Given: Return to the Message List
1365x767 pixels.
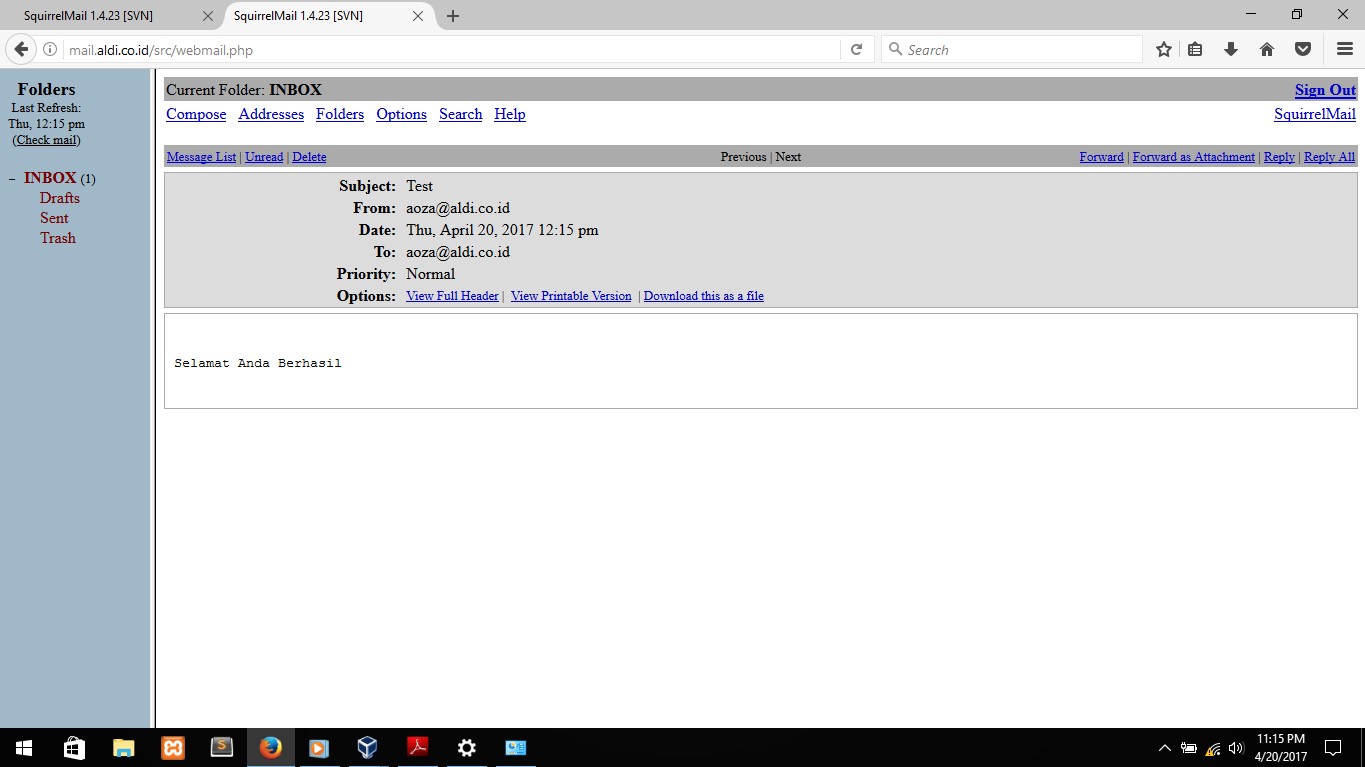Looking at the screenshot, I should 202,157.
